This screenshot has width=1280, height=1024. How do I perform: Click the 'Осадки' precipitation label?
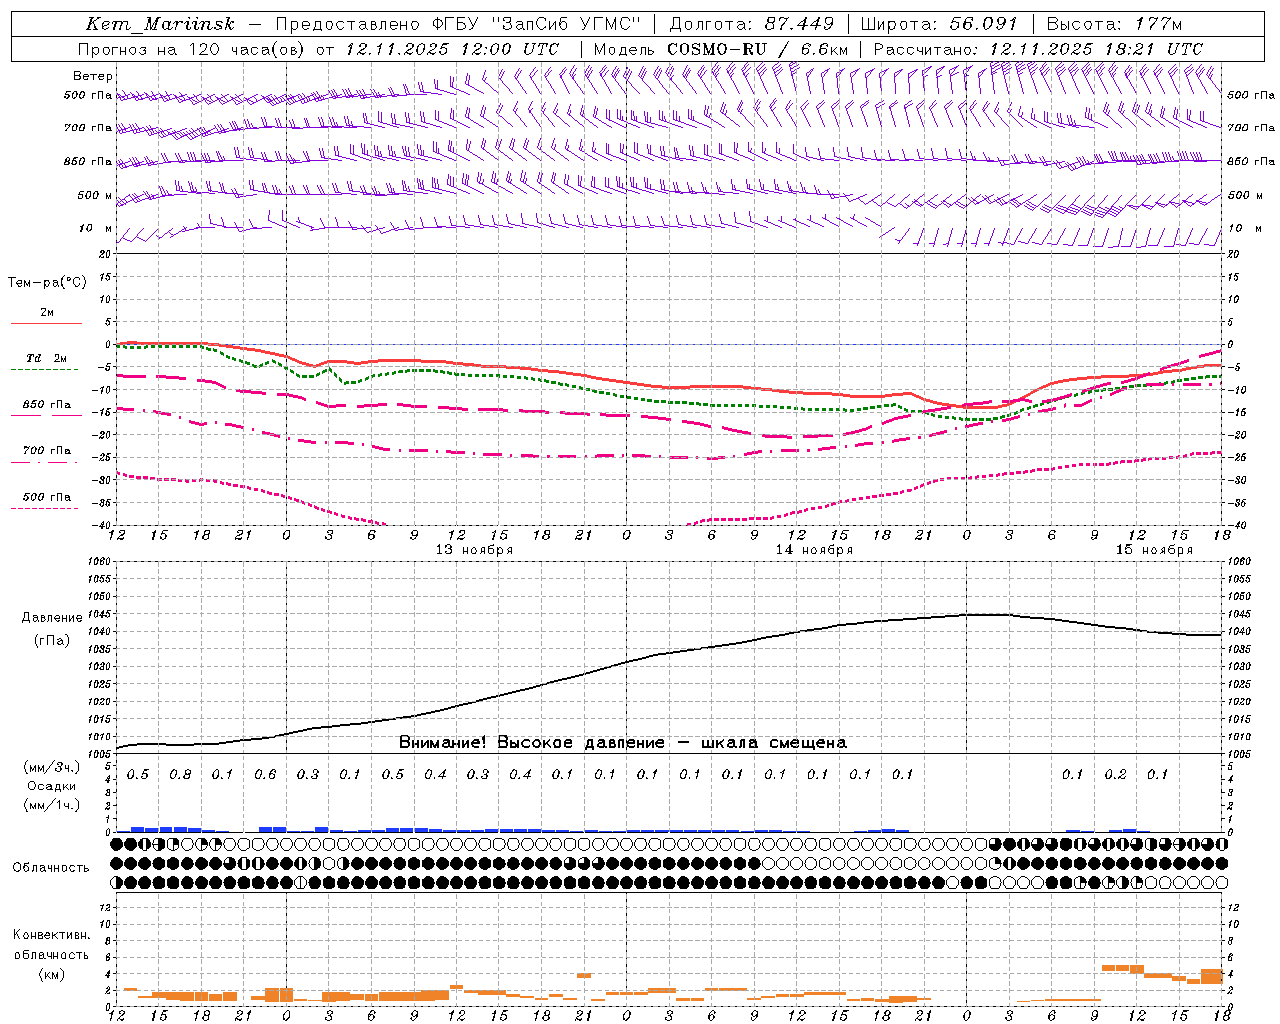52,786
